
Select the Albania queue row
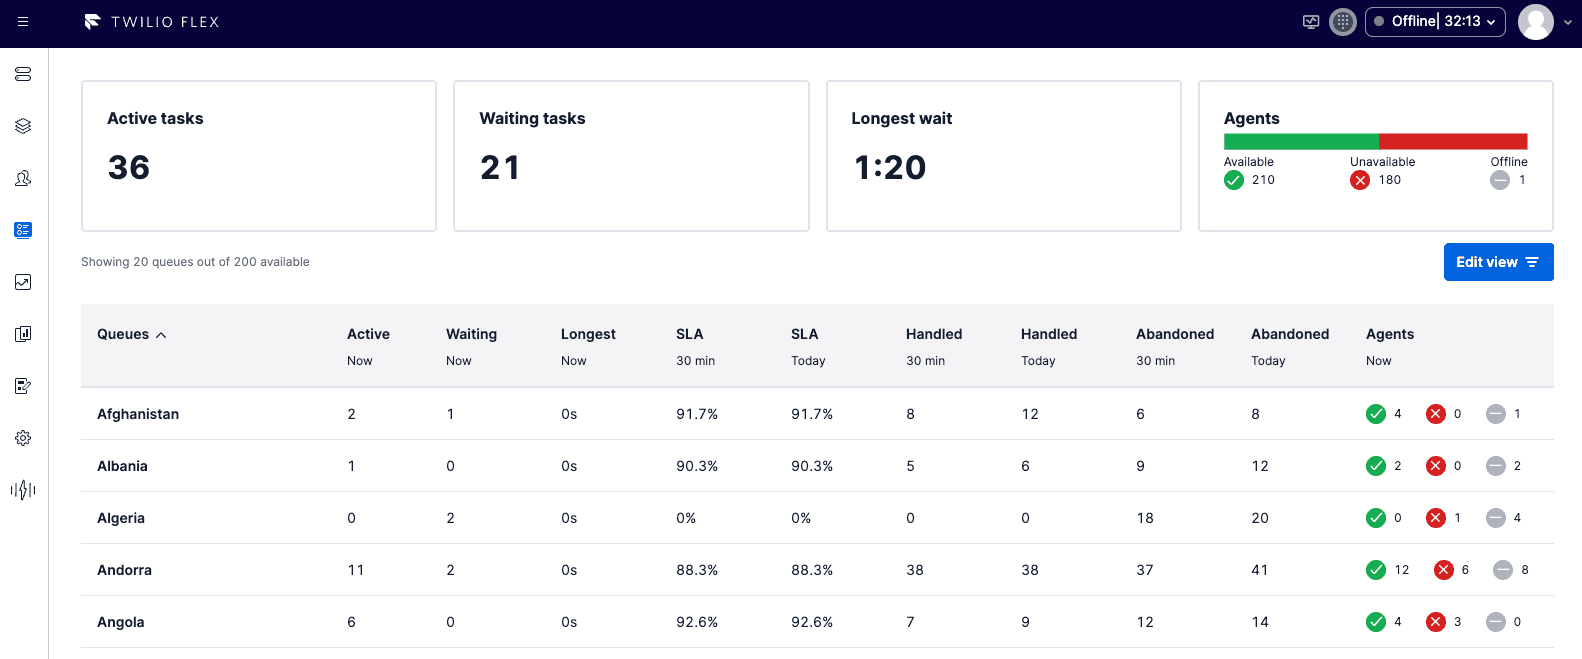(121, 465)
